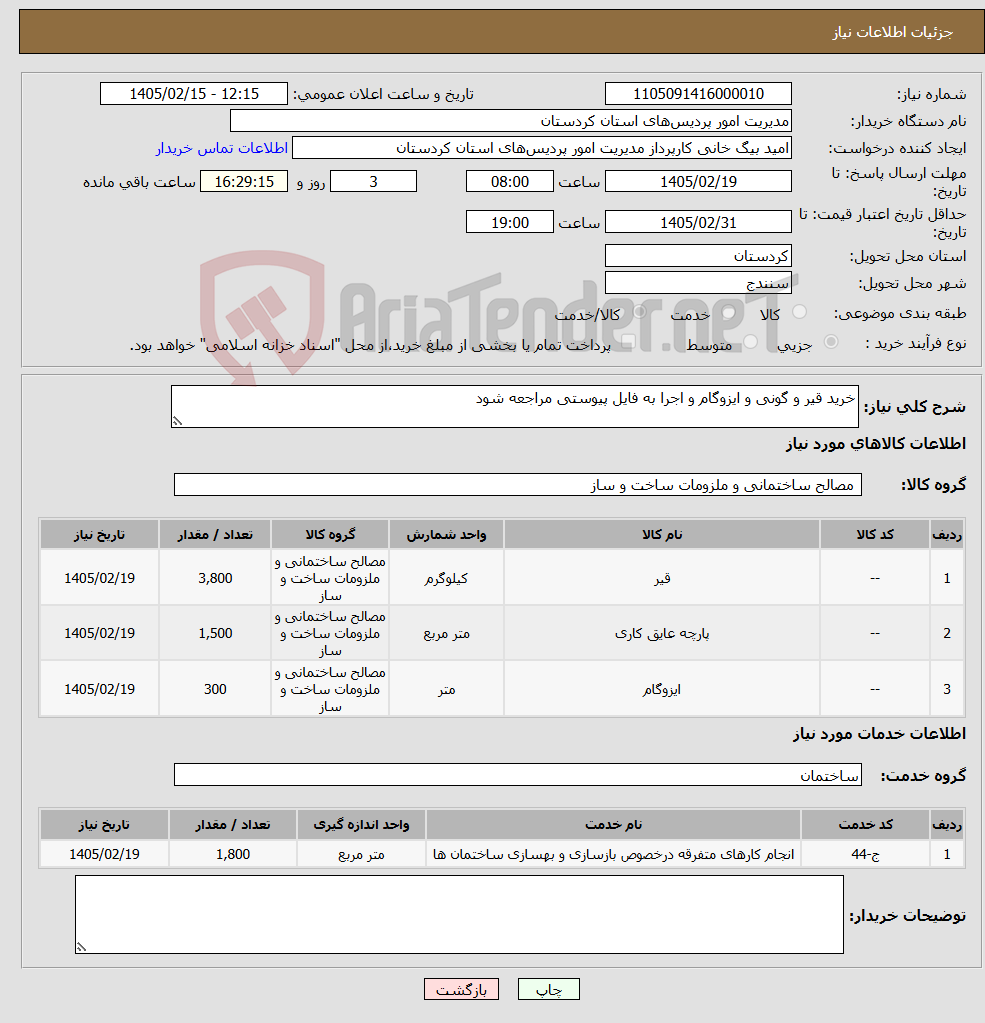Viewport: 985px width, 1023px height.
Task: Click the service code cell ج-44
Action: (865, 854)
